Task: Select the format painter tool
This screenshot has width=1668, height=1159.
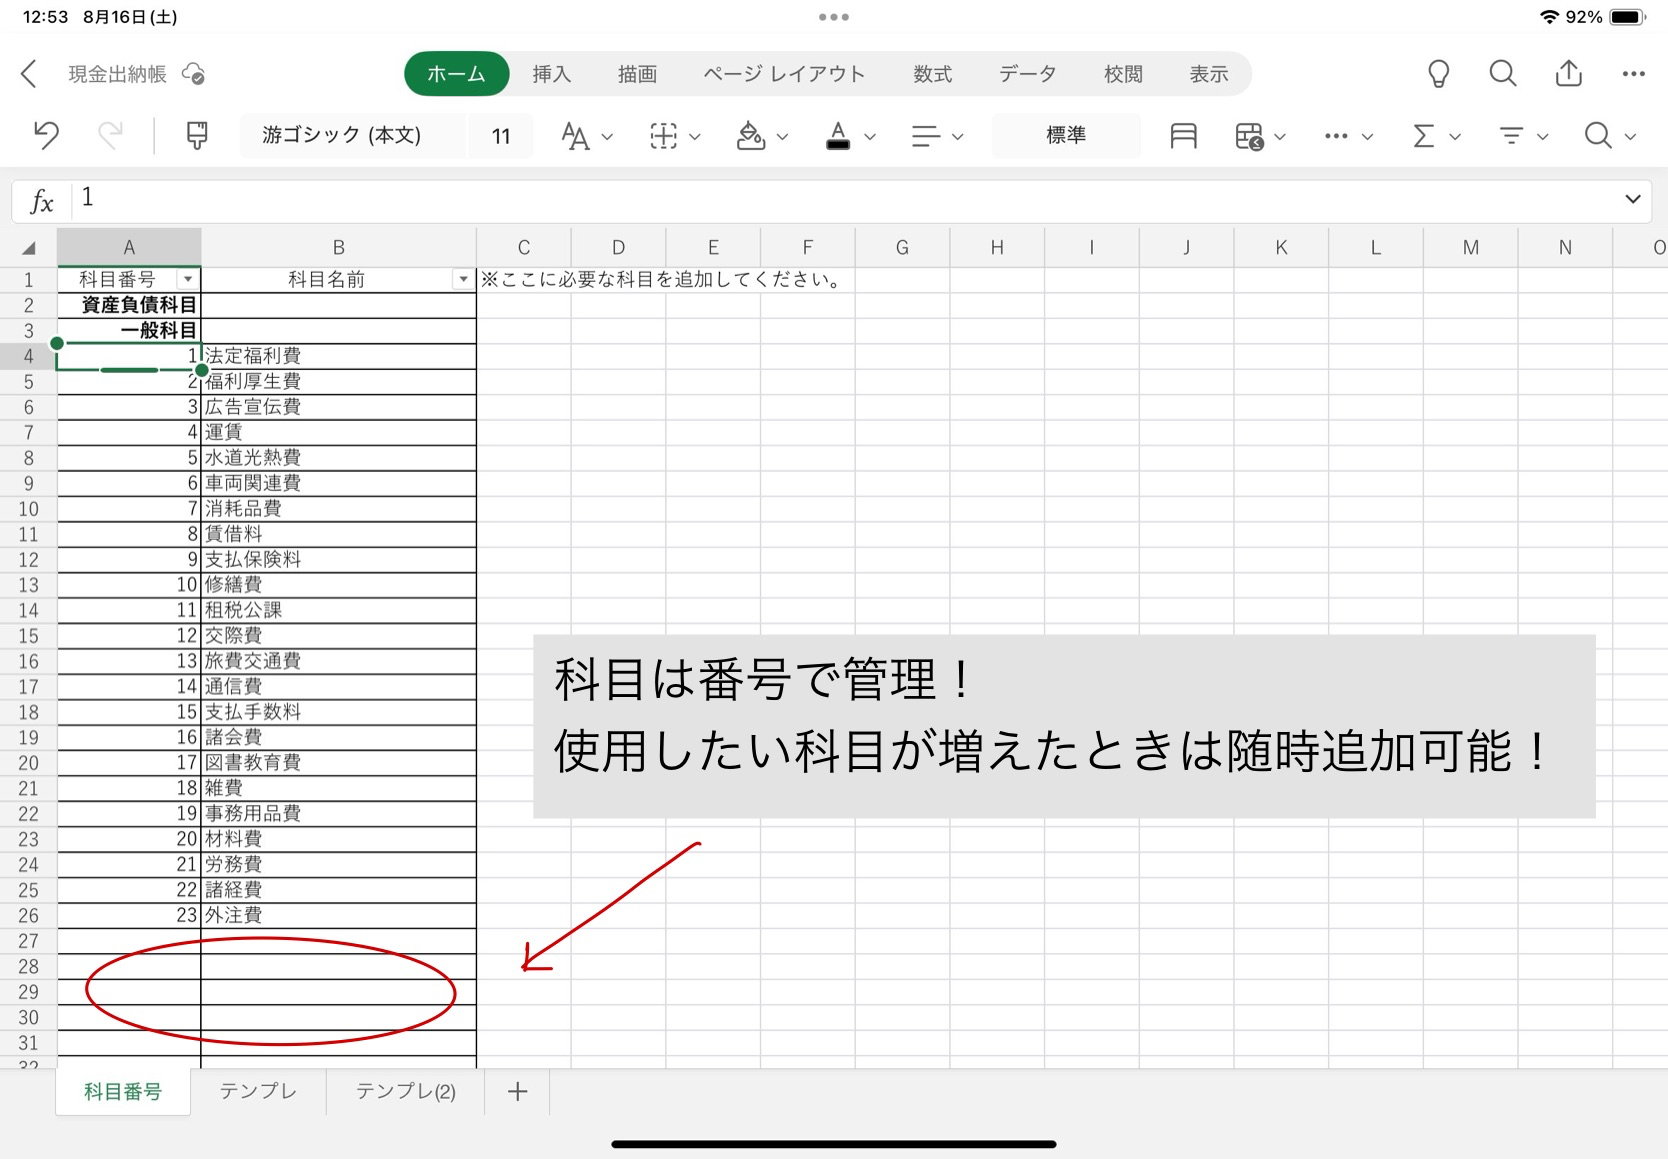Action: (x=196, y=135)
